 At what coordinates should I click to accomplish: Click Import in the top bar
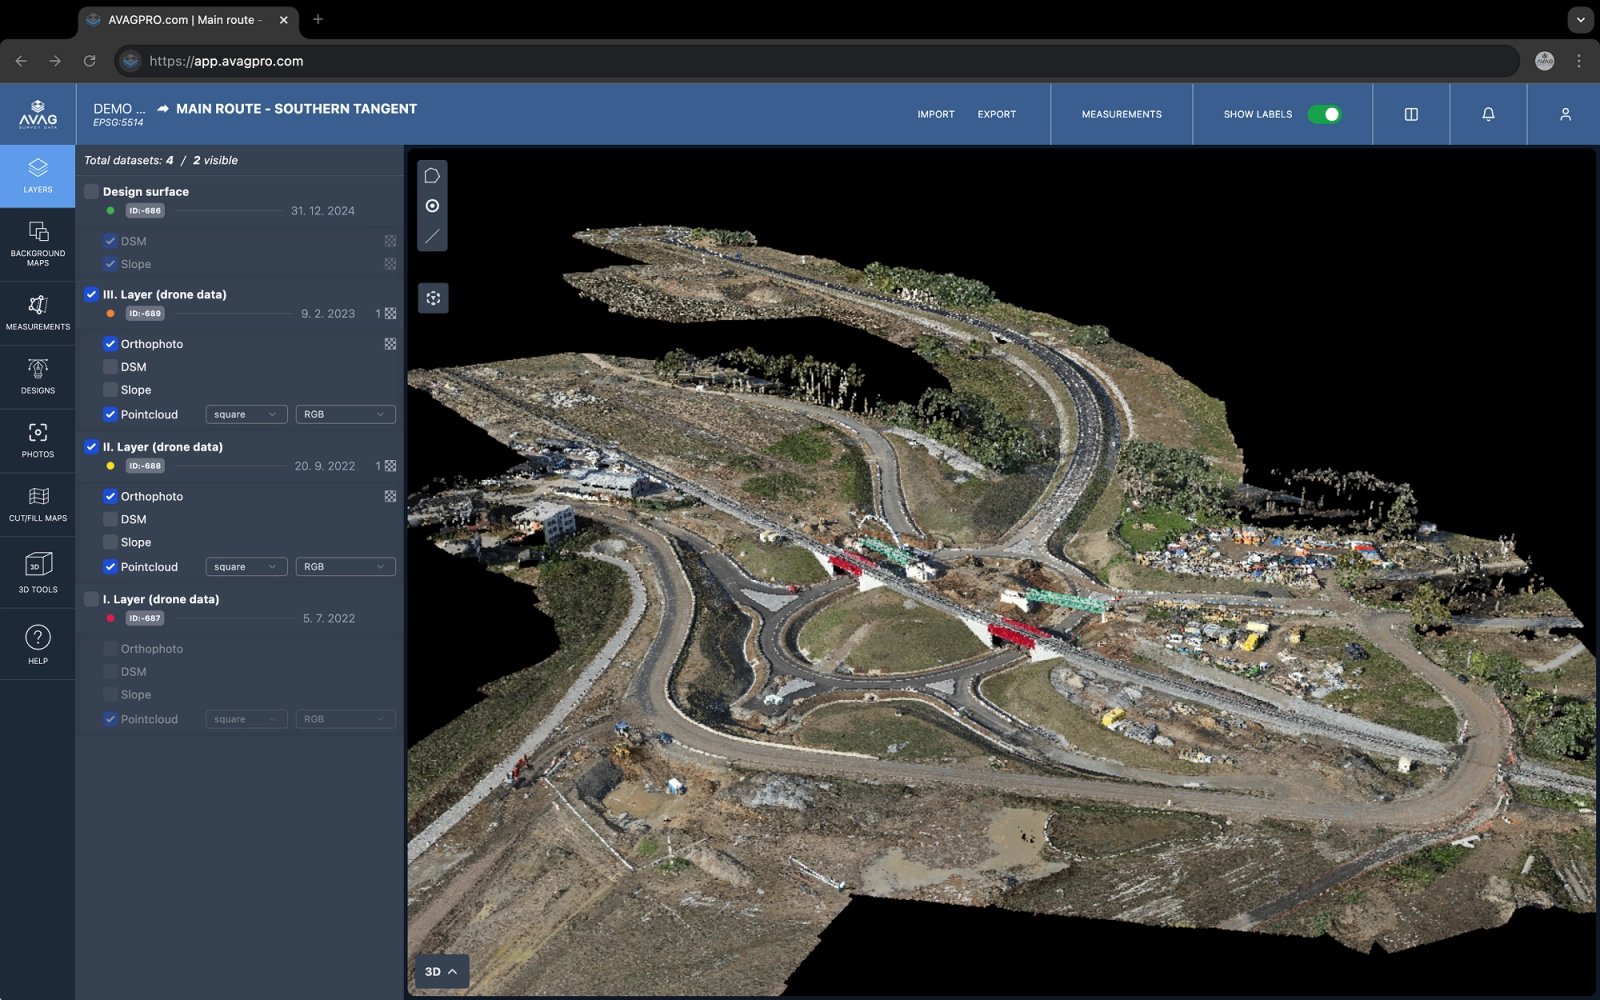(935, 114)
